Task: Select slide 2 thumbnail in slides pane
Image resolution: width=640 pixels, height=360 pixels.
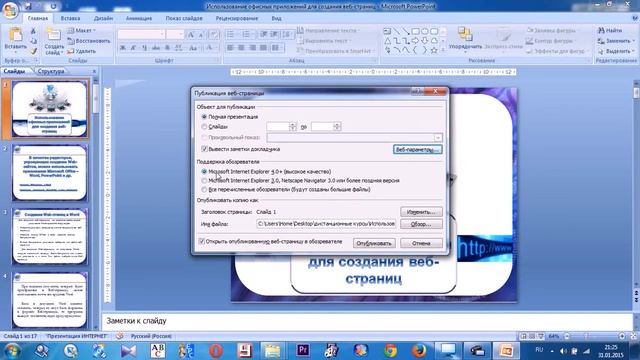Action: [49, 173]
